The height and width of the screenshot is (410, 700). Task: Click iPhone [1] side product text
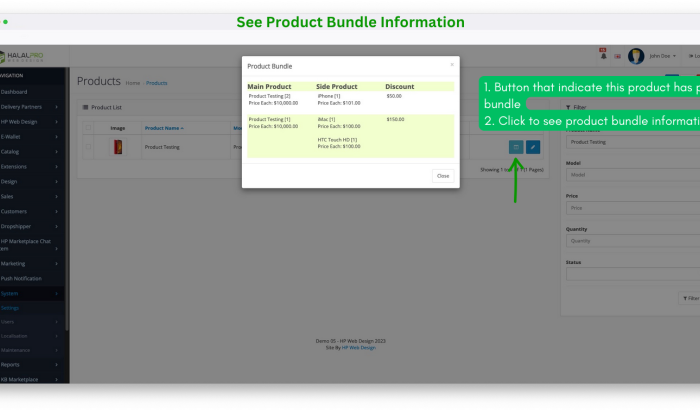click(329, 96)
